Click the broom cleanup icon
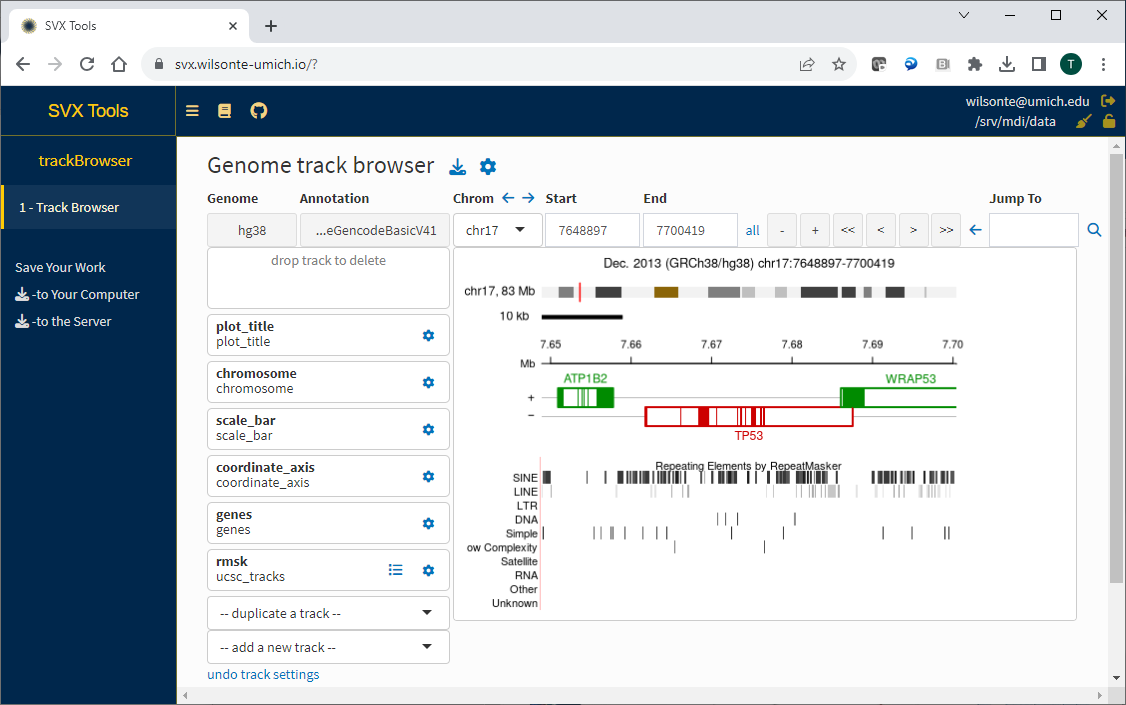The width and height of the screenshot is (1126, 705). [1084, 121]
